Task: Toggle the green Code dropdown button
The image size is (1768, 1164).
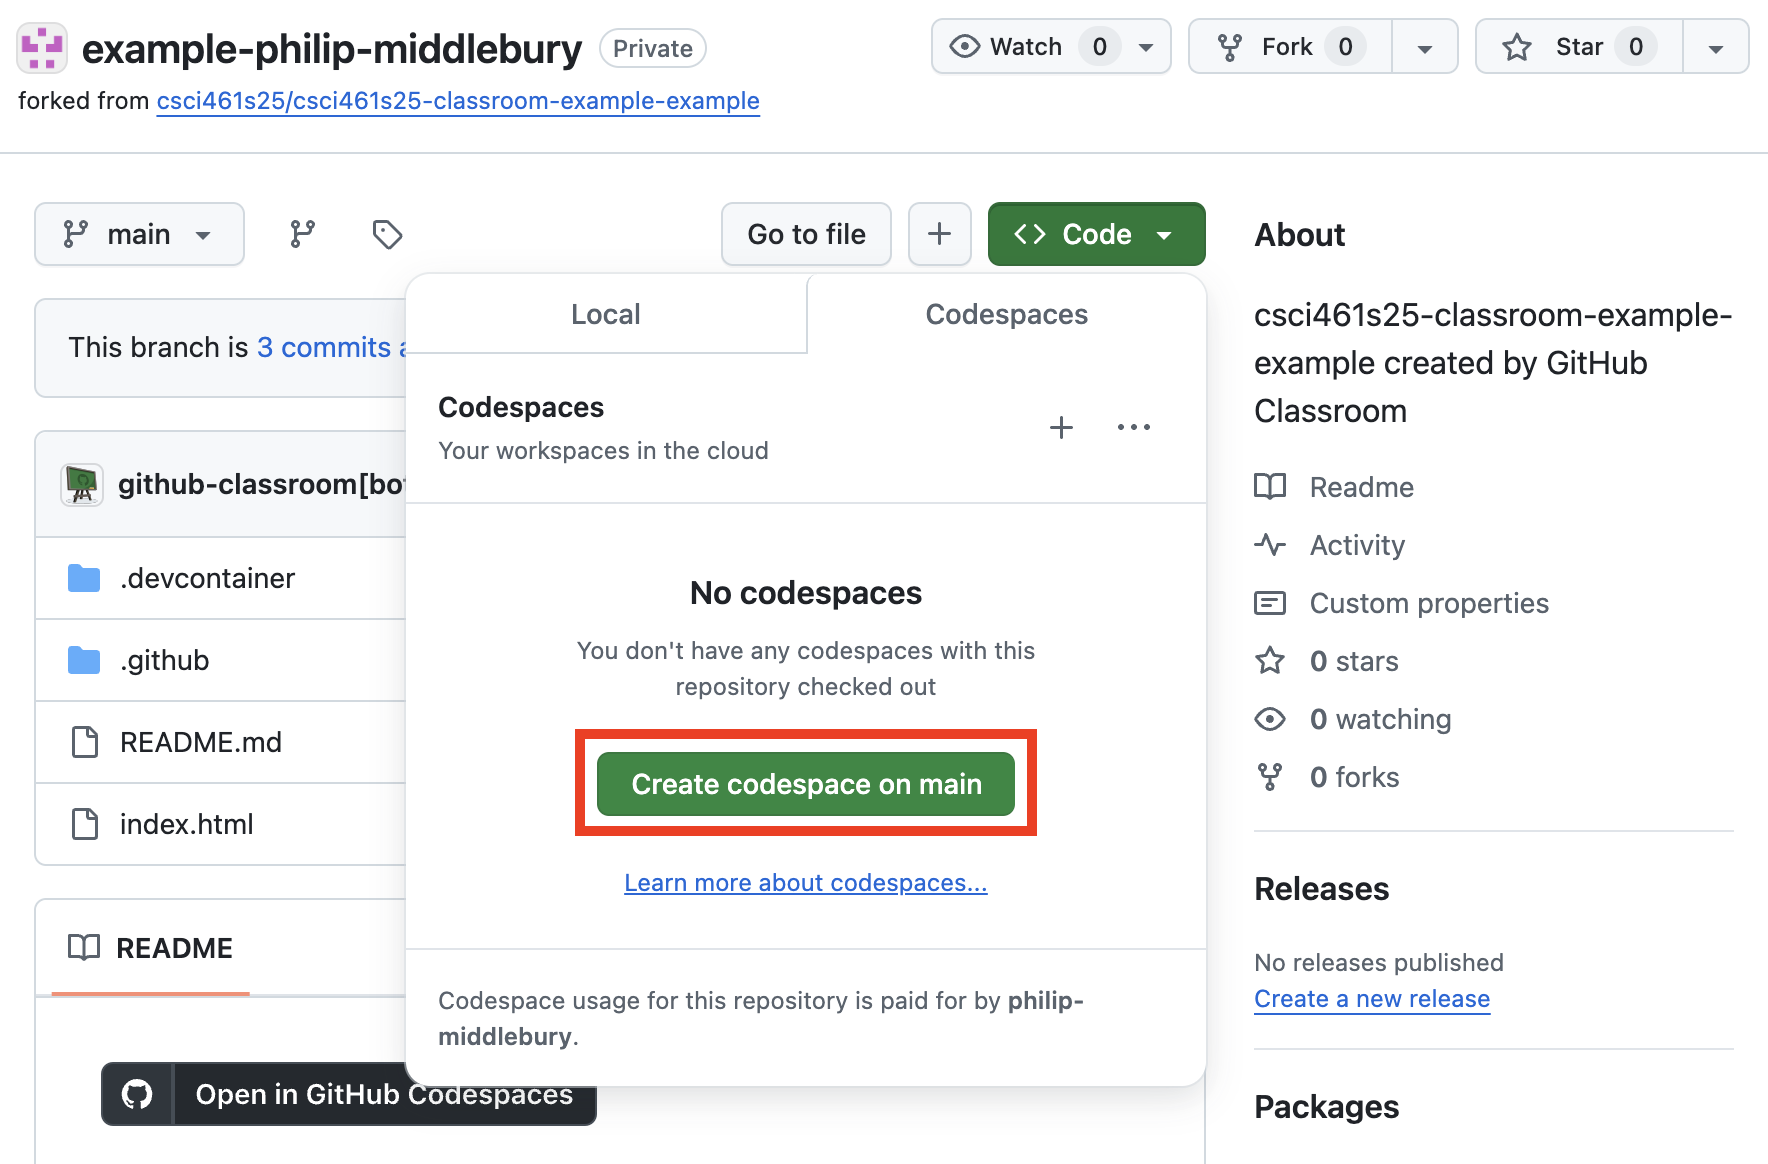Action: [x=1096, y=234]
